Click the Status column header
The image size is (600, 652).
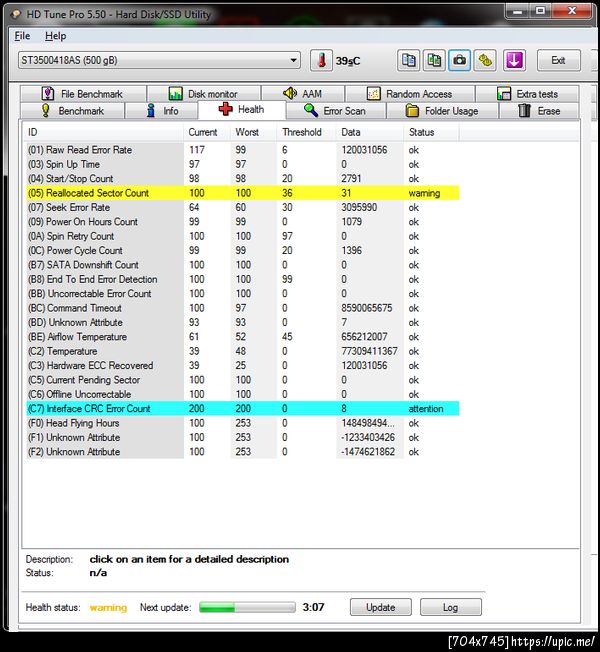(x=432, y=132)
